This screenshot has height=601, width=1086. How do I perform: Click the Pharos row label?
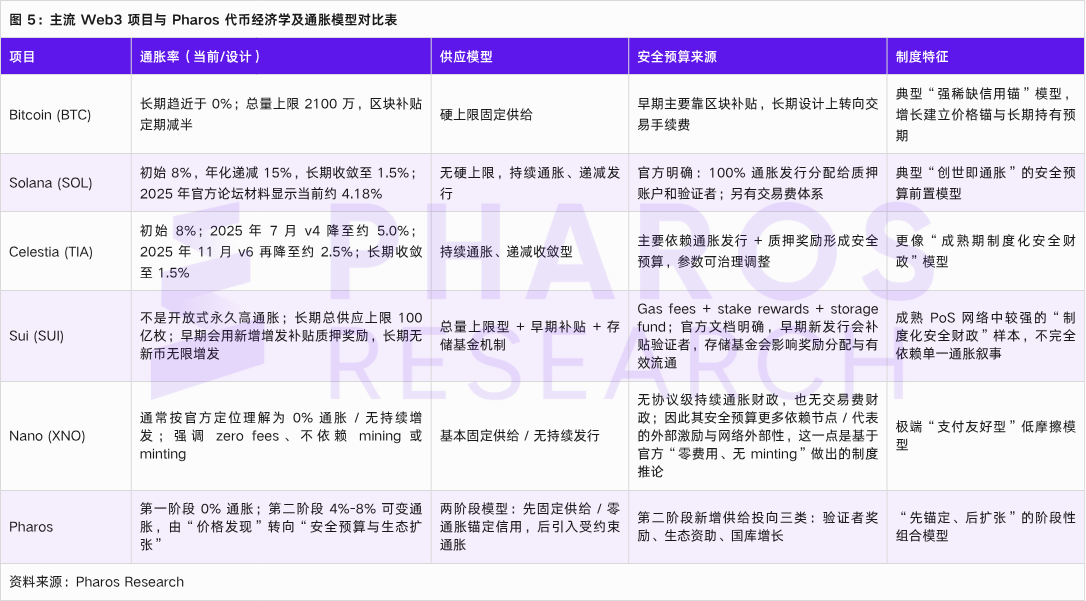click(x=31, y=527)
